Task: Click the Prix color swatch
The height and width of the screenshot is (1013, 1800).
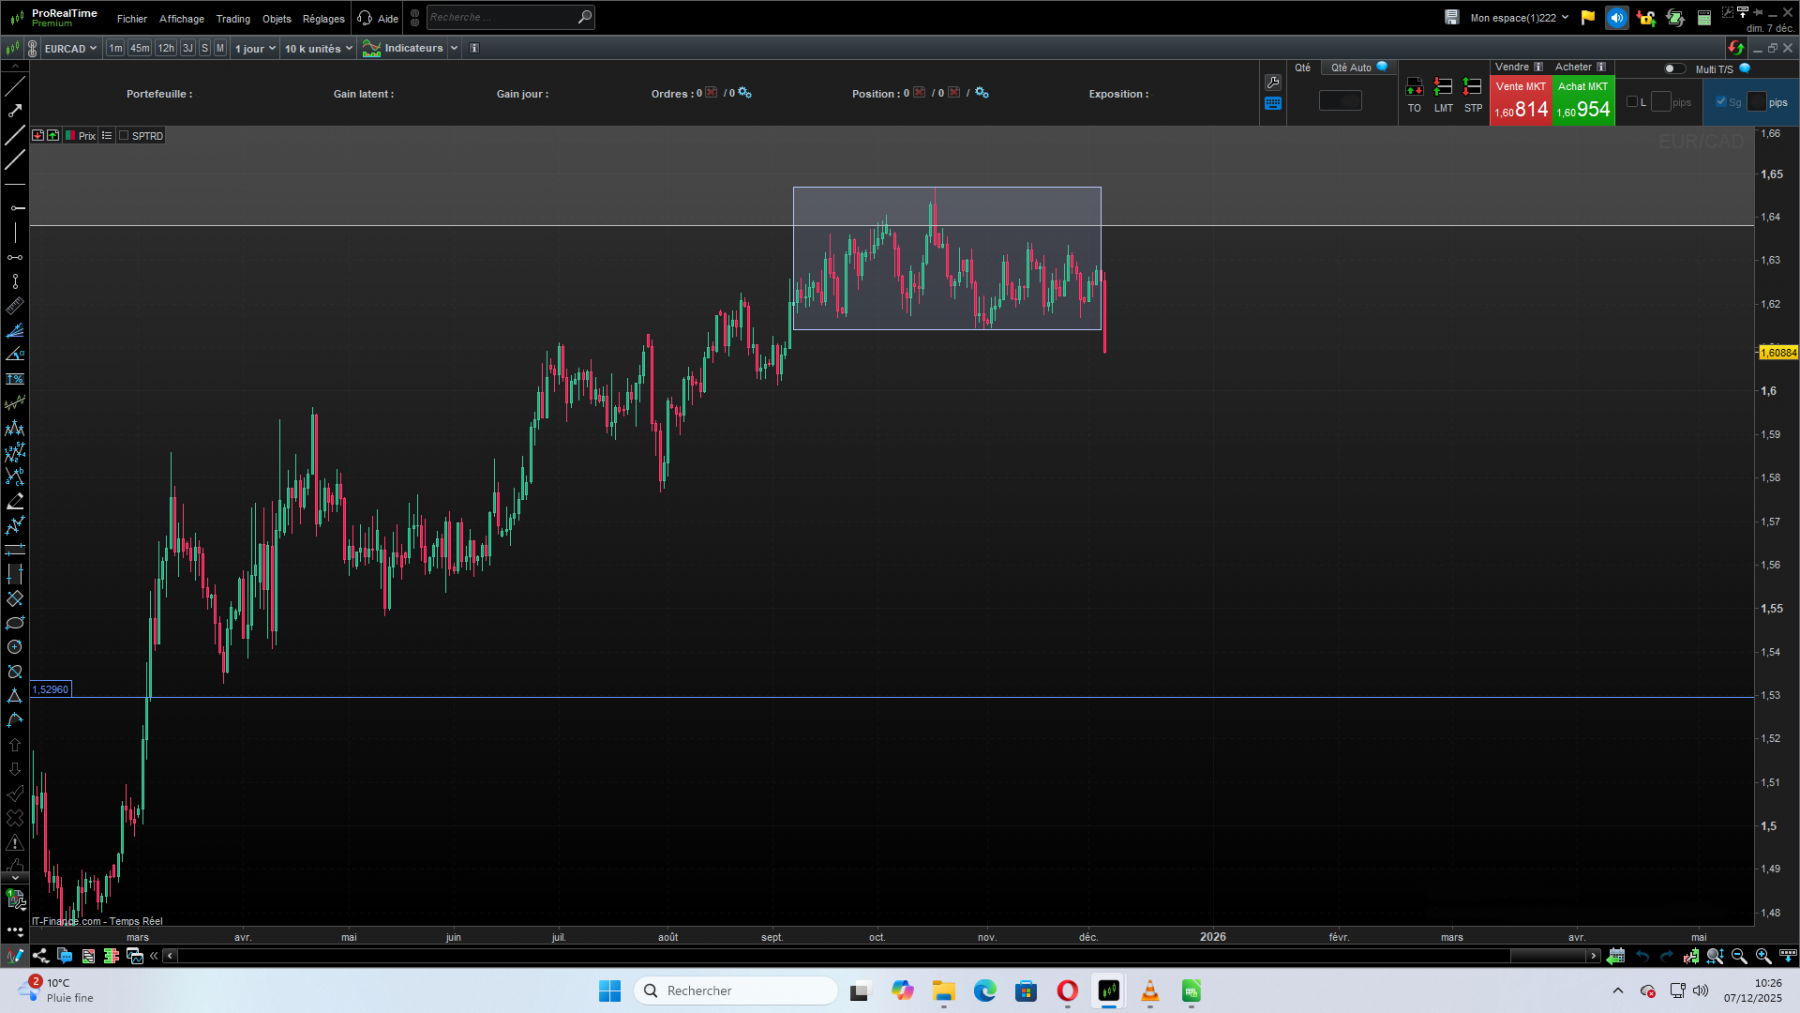Action: pos(70,135)
